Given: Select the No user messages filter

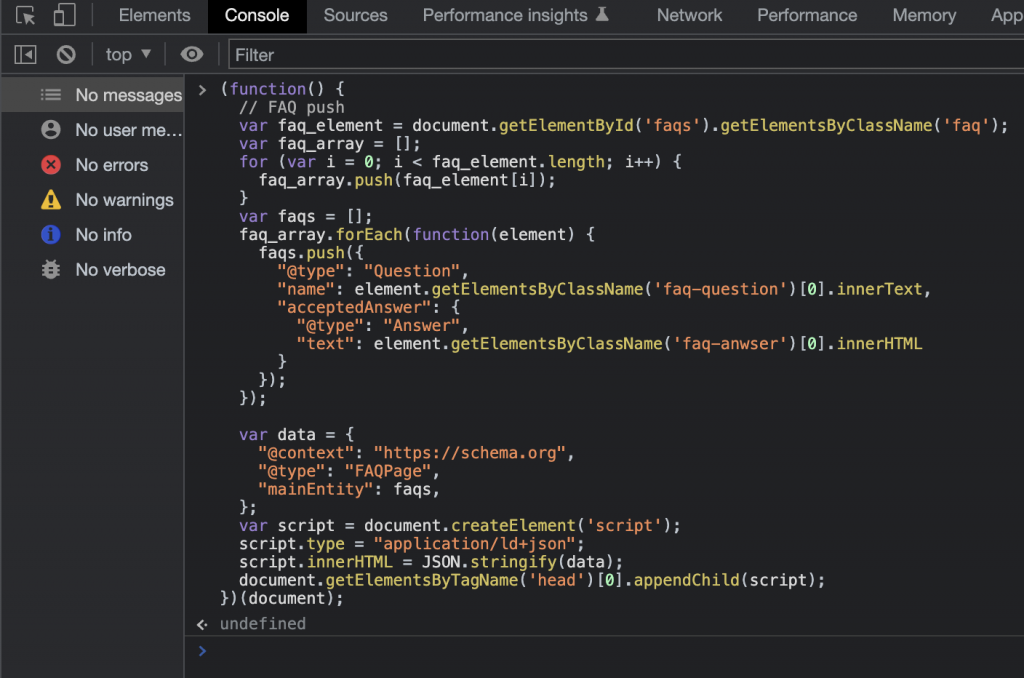Looking at the screenshot, I should point(93,130).
